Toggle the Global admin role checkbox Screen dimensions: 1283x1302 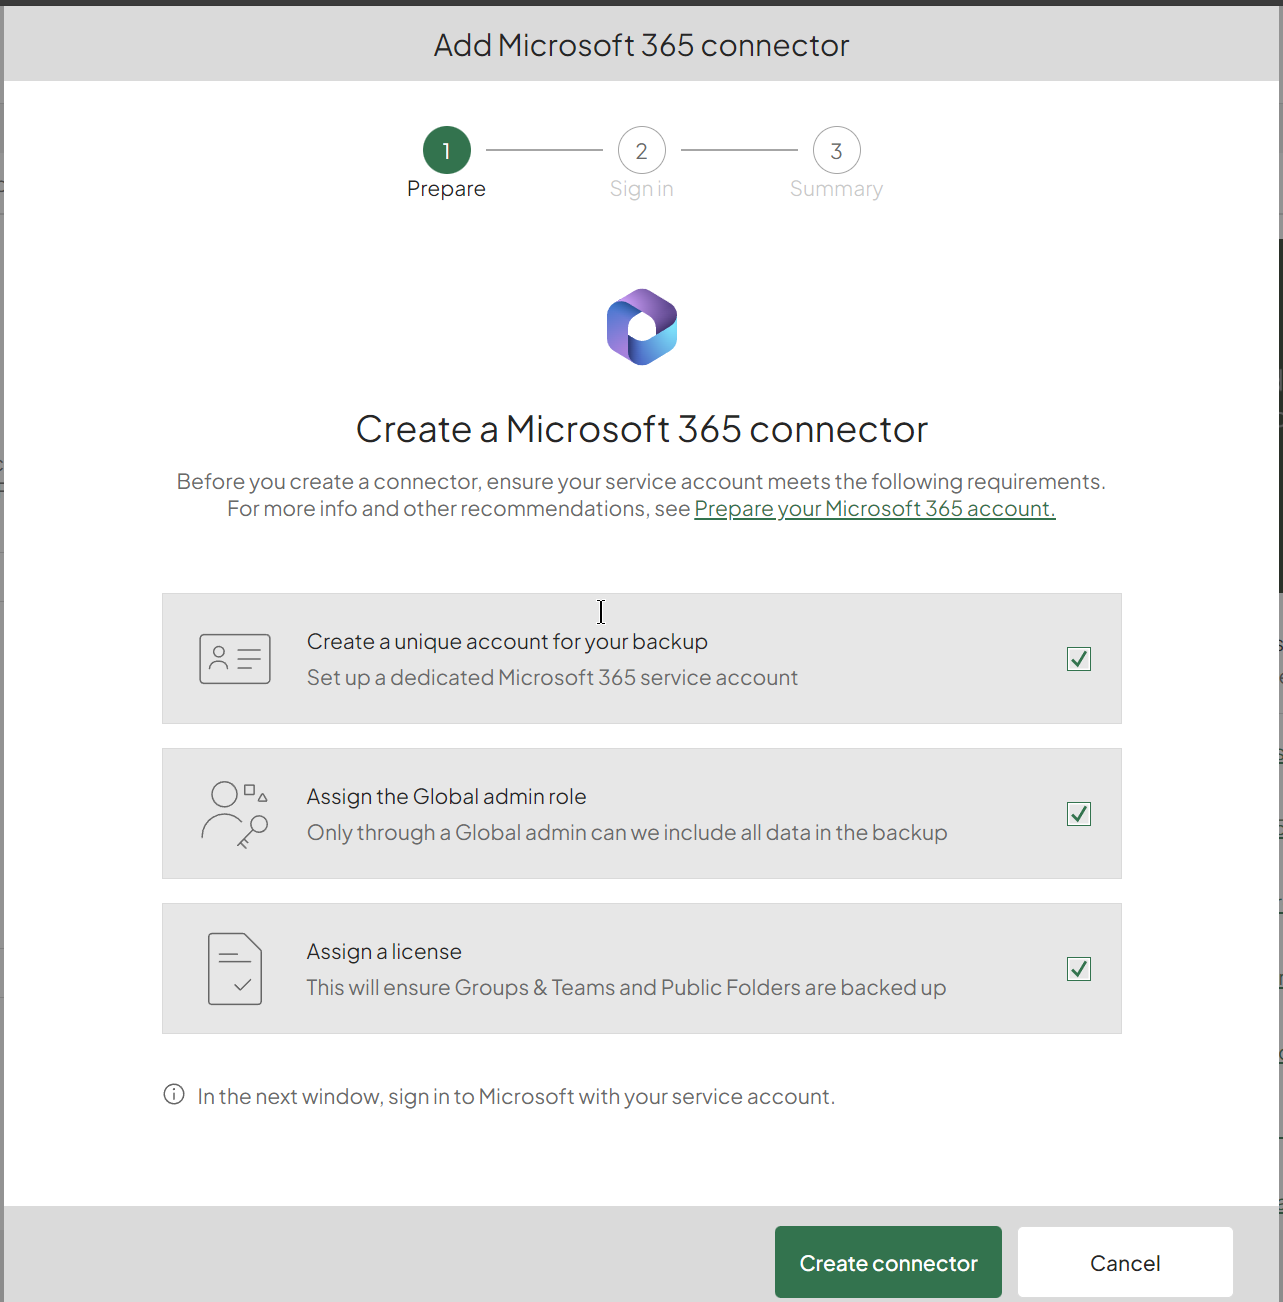coord(1078,814)
